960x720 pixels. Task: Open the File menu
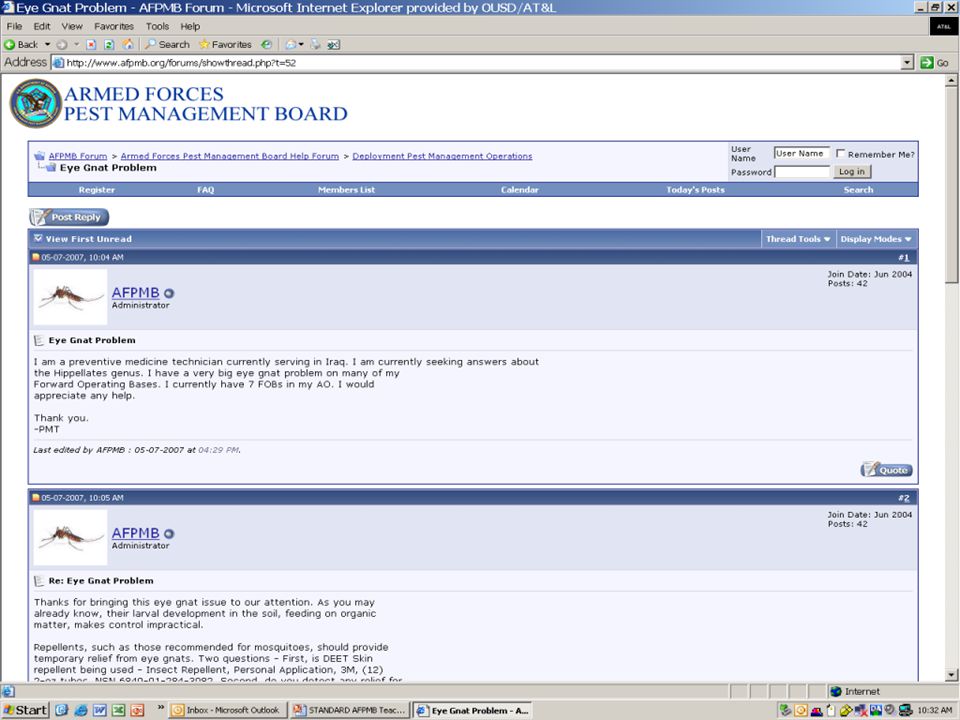point(14,26)
